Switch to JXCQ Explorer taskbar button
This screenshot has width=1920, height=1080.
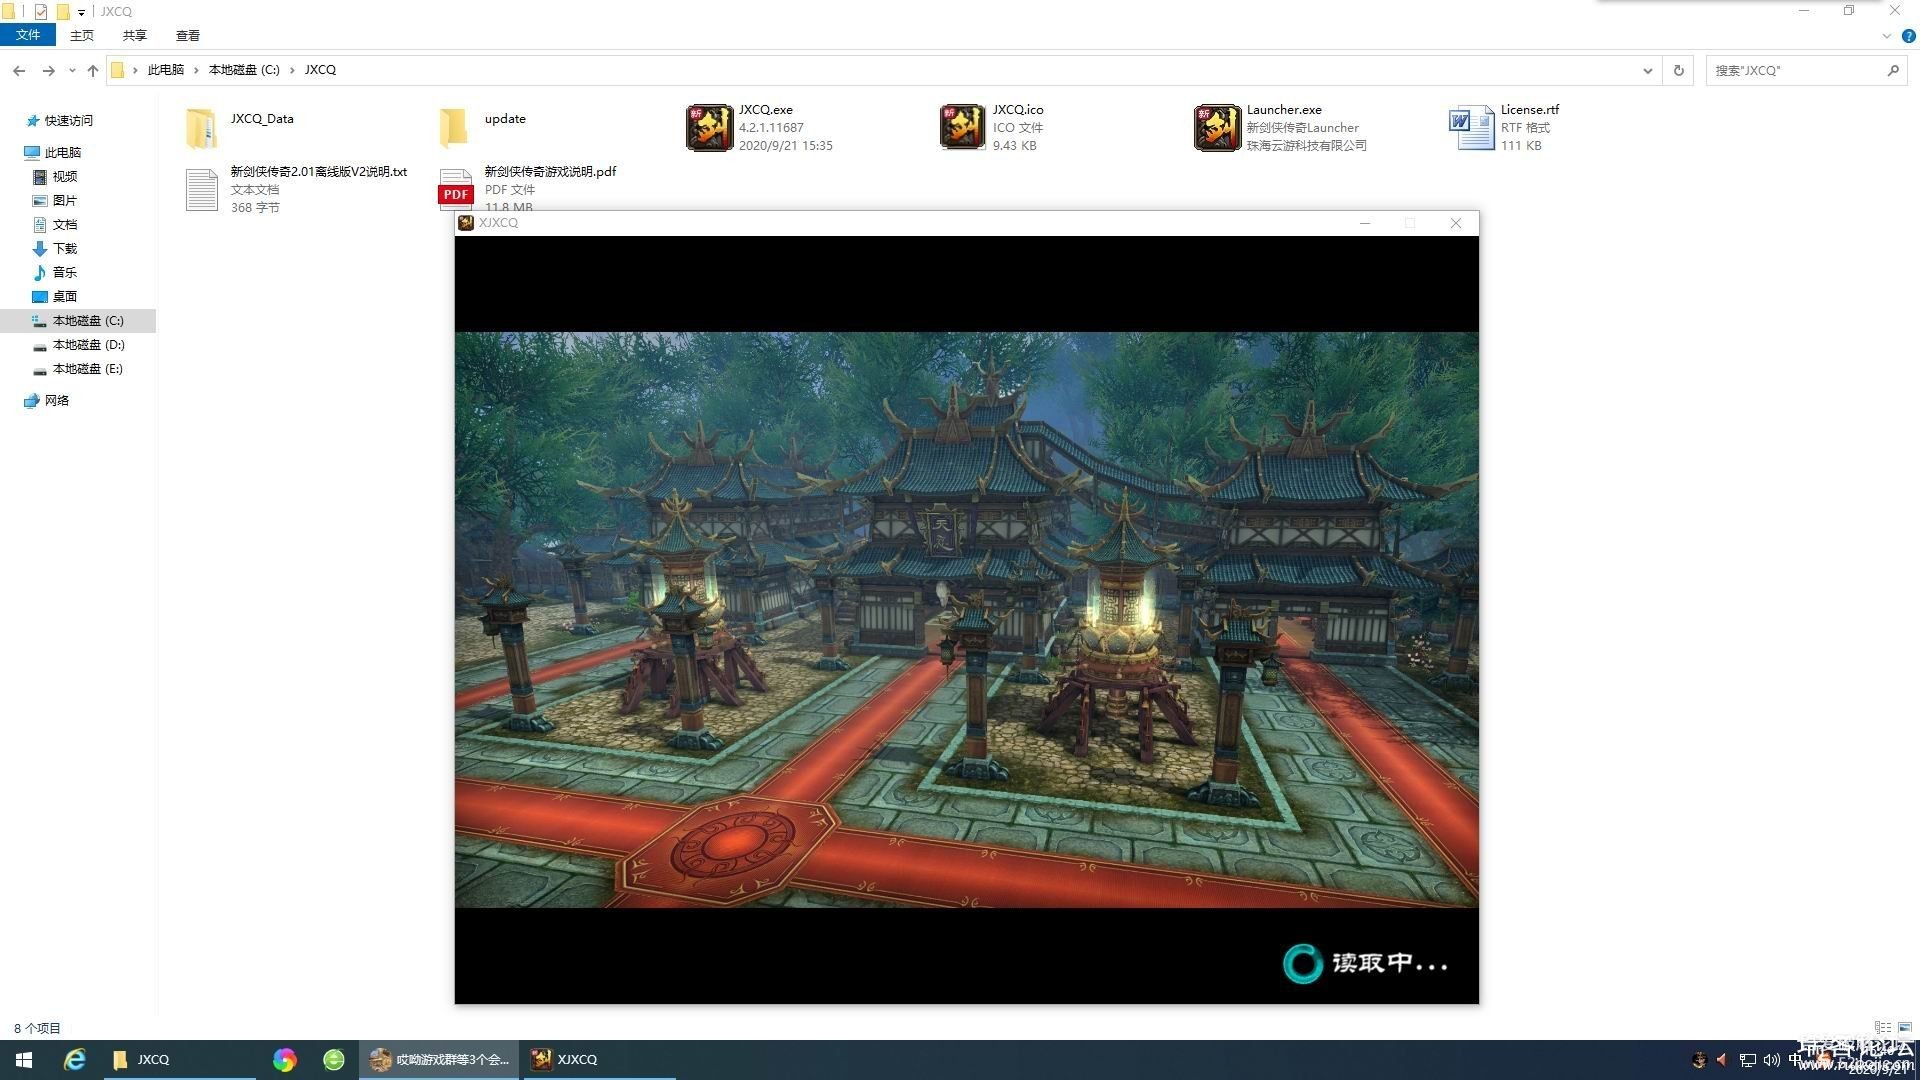[x=180, y=1059]
